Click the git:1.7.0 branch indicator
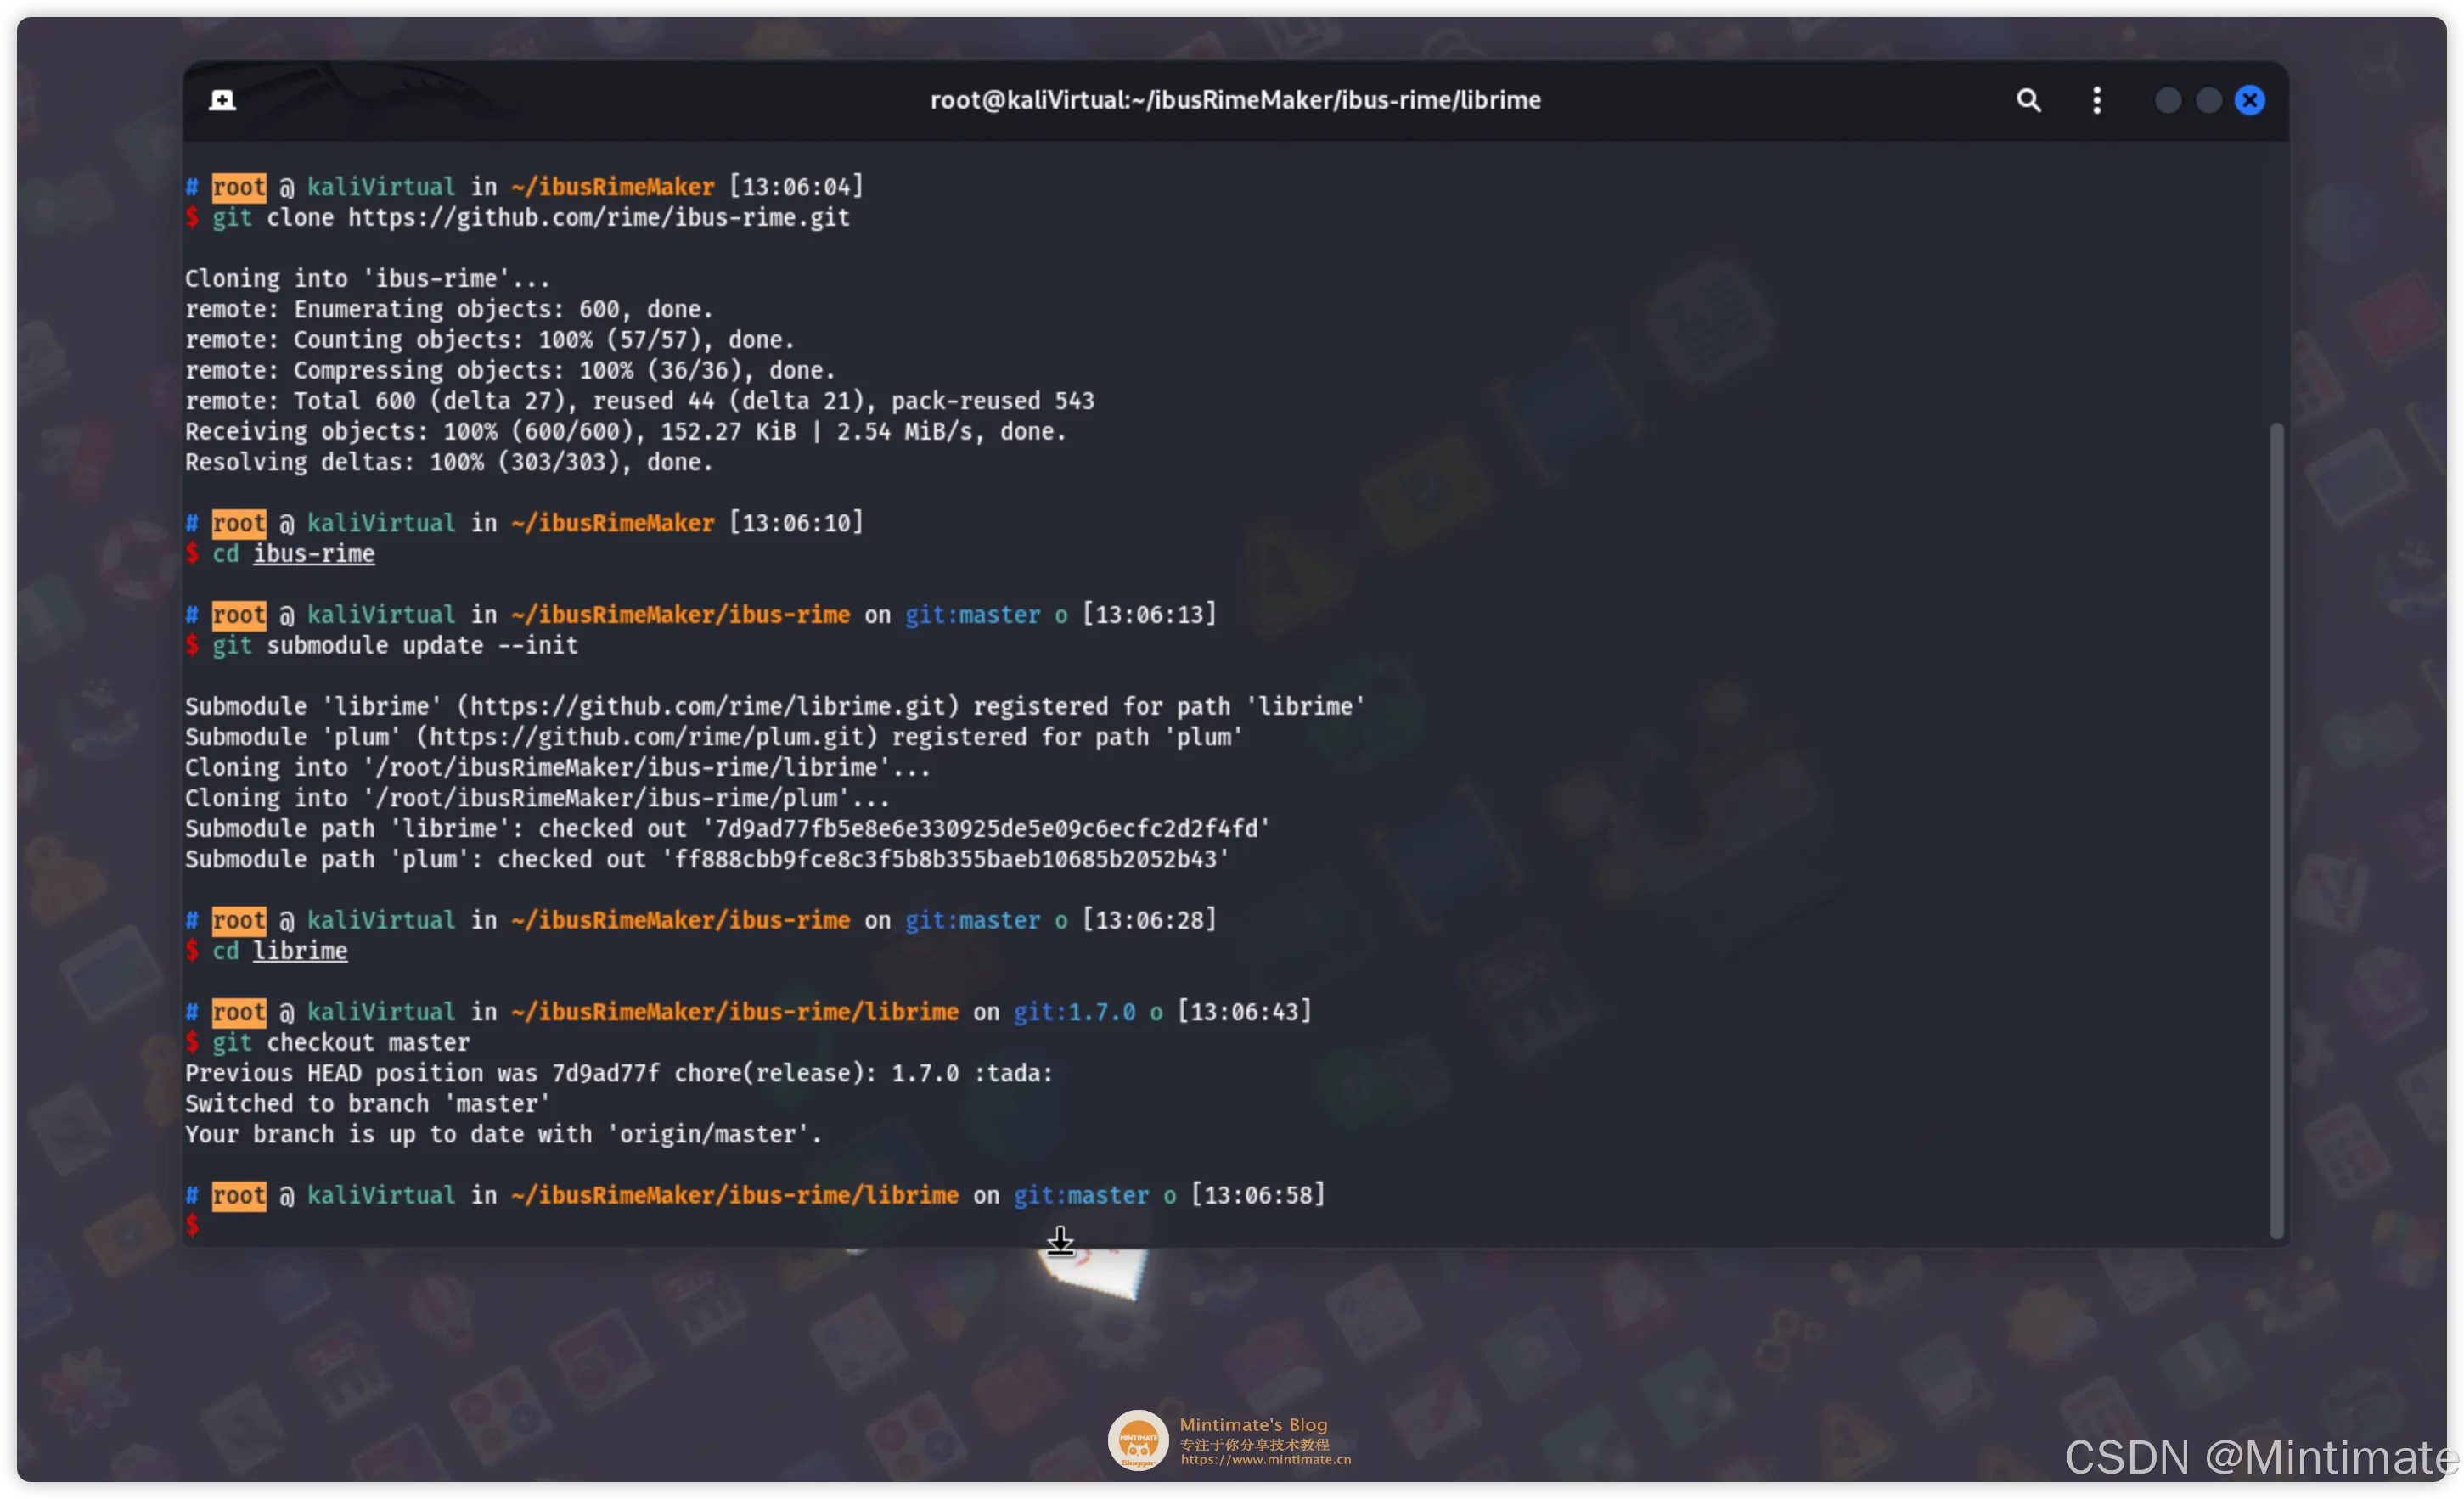This screenshot has height=1499, width=2464. tap(1075, 1012)
